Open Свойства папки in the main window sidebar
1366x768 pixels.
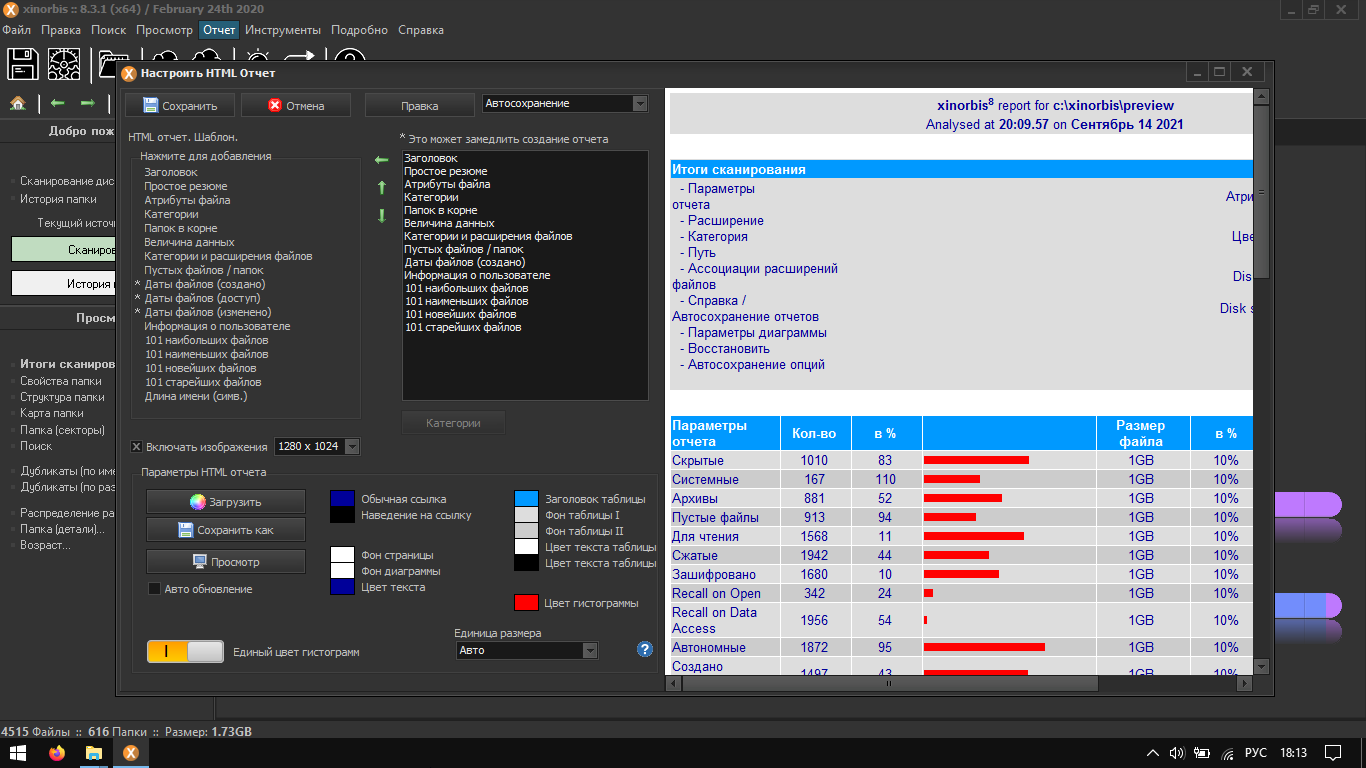(61, 381)
